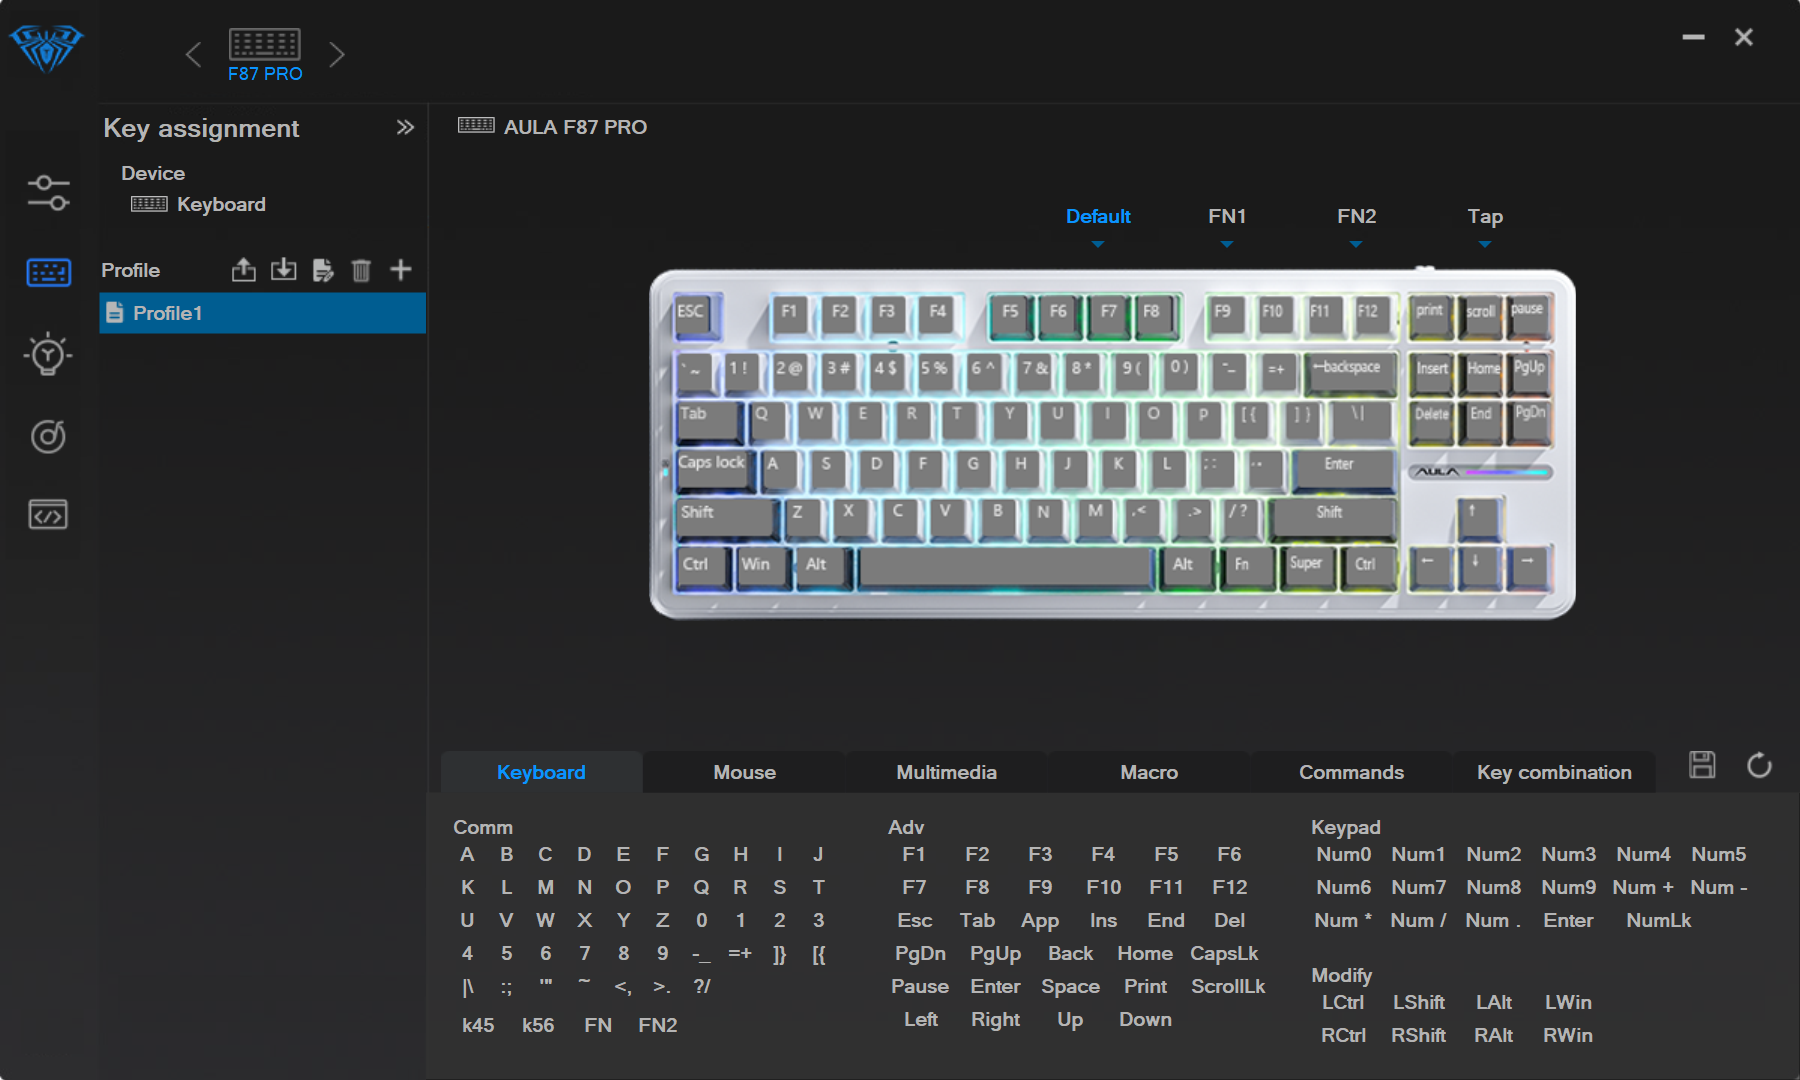Delete profile using the trash icon
Viewport: 1800px width, 1080px height.
(361, 270)
